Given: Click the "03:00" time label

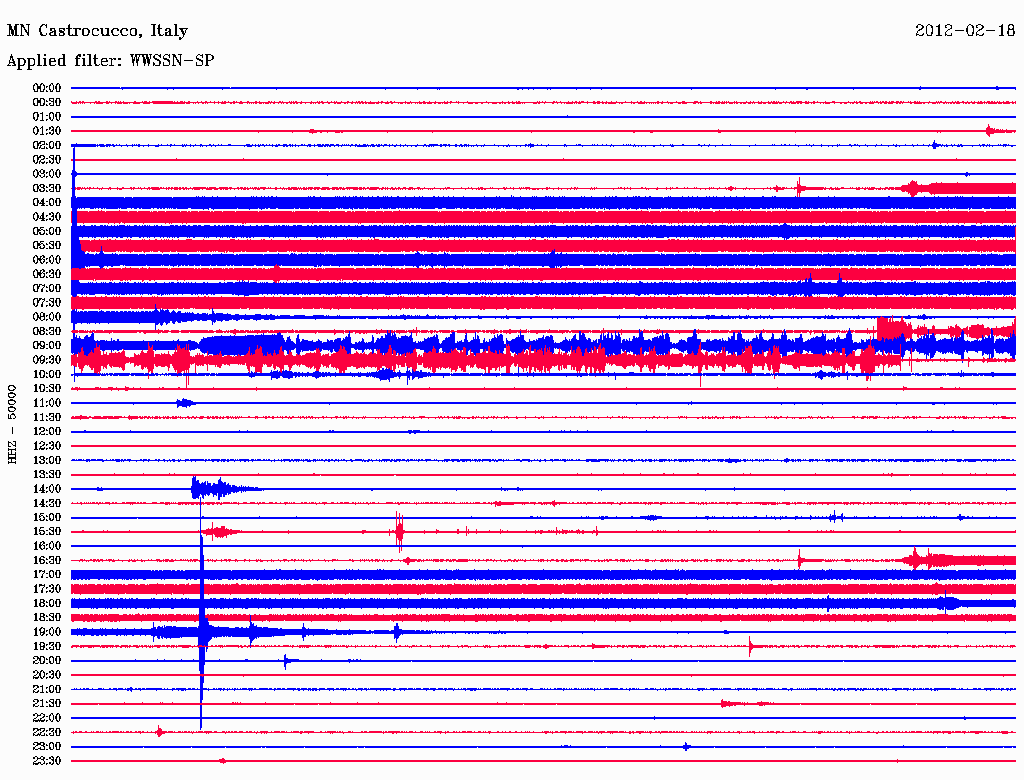Looking at the screenshot, I should (x=46, y=174).
